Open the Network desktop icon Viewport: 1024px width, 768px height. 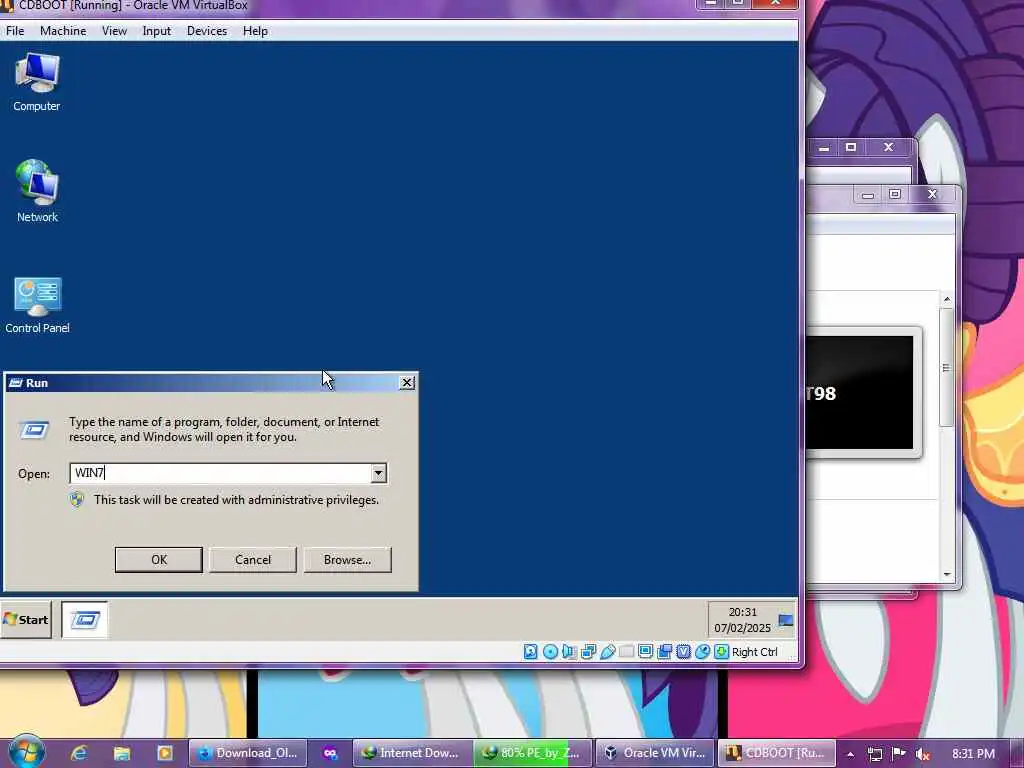click(37, 191)
